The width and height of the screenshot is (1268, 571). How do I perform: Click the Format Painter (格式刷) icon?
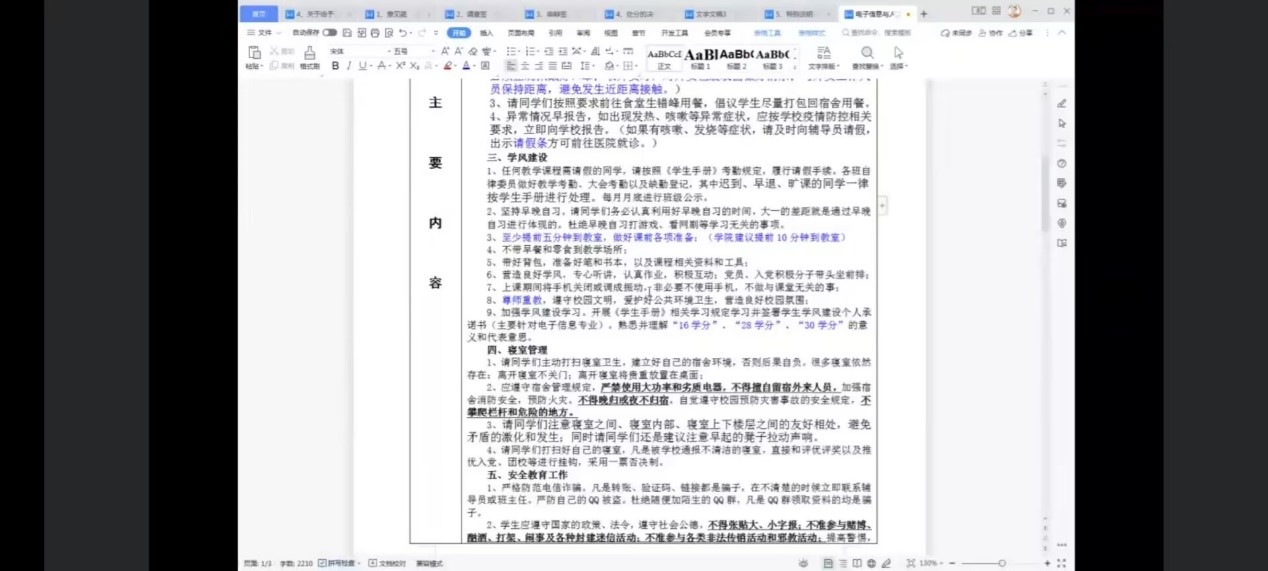coord(310,52)
